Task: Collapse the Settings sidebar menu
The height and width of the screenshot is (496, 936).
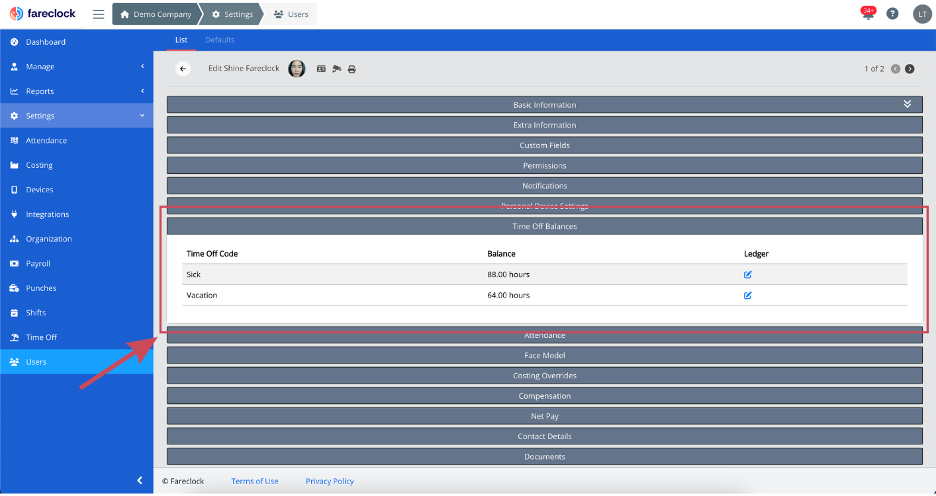Action: point(76,116)
